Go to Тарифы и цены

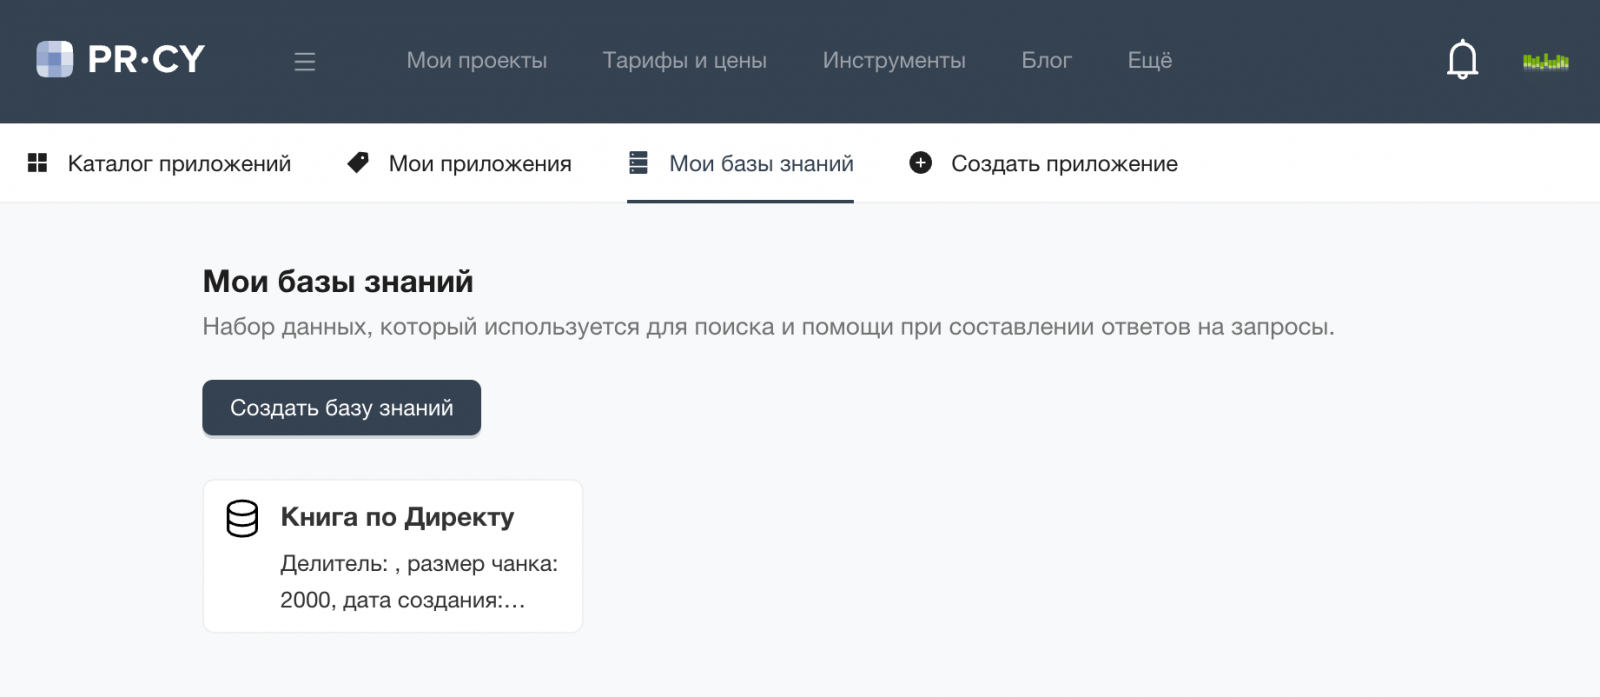(x=684, y=61)
